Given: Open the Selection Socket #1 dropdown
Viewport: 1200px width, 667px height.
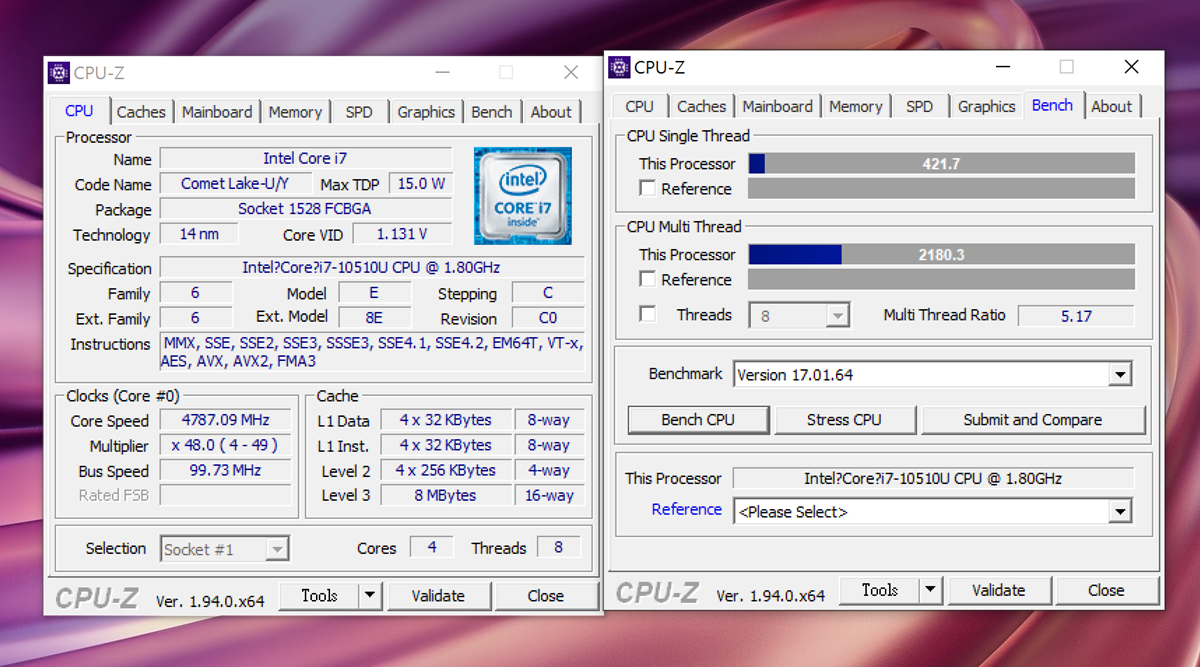Looking at the screenshot, I should [x=225, y=549].
